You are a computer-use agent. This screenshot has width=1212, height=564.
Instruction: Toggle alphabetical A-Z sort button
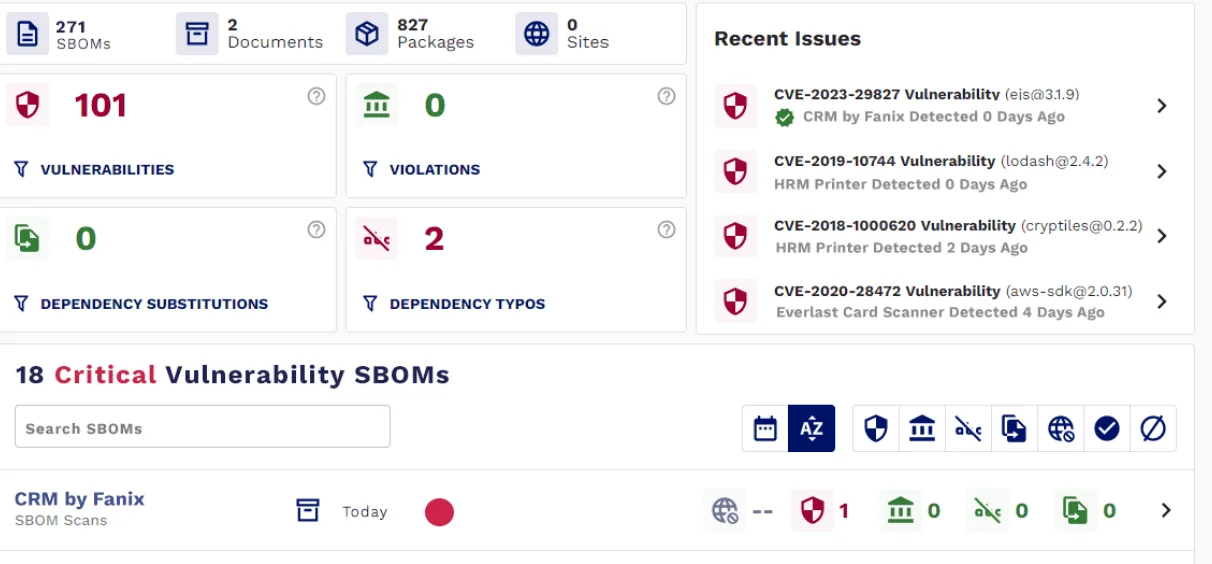[x=811, y=429]
